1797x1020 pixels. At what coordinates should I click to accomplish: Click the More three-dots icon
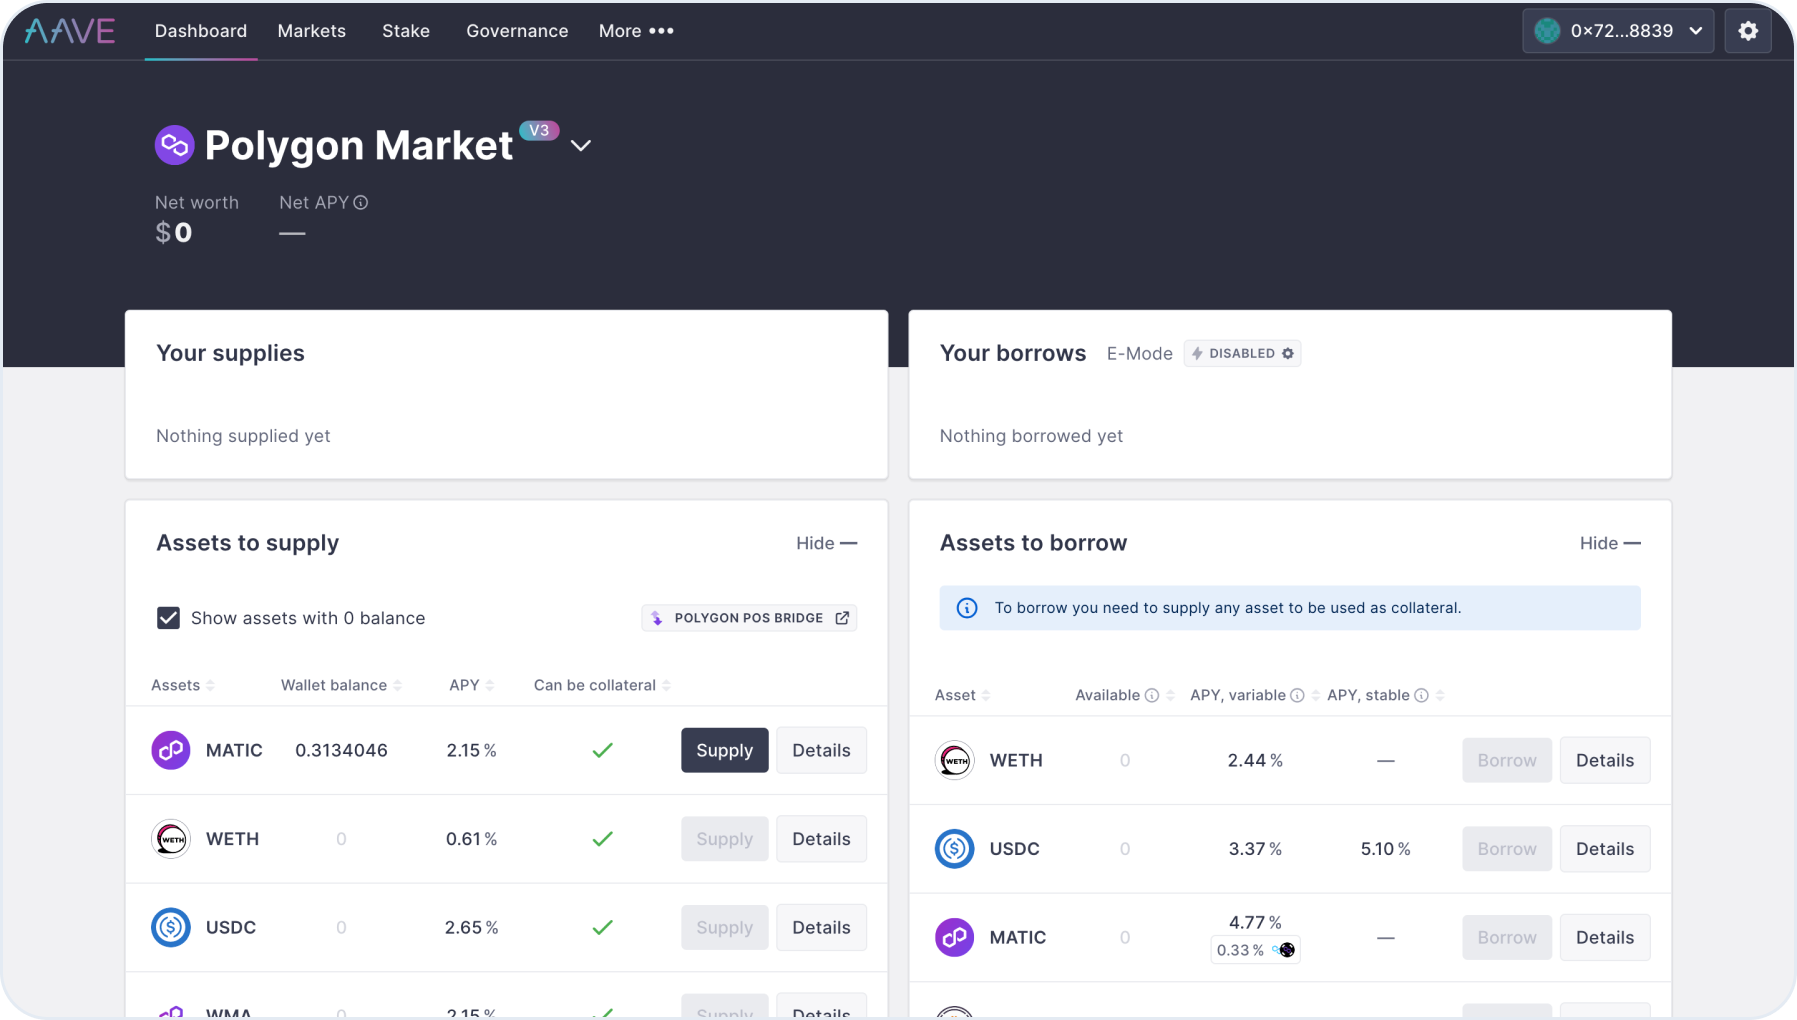point(661,31)
